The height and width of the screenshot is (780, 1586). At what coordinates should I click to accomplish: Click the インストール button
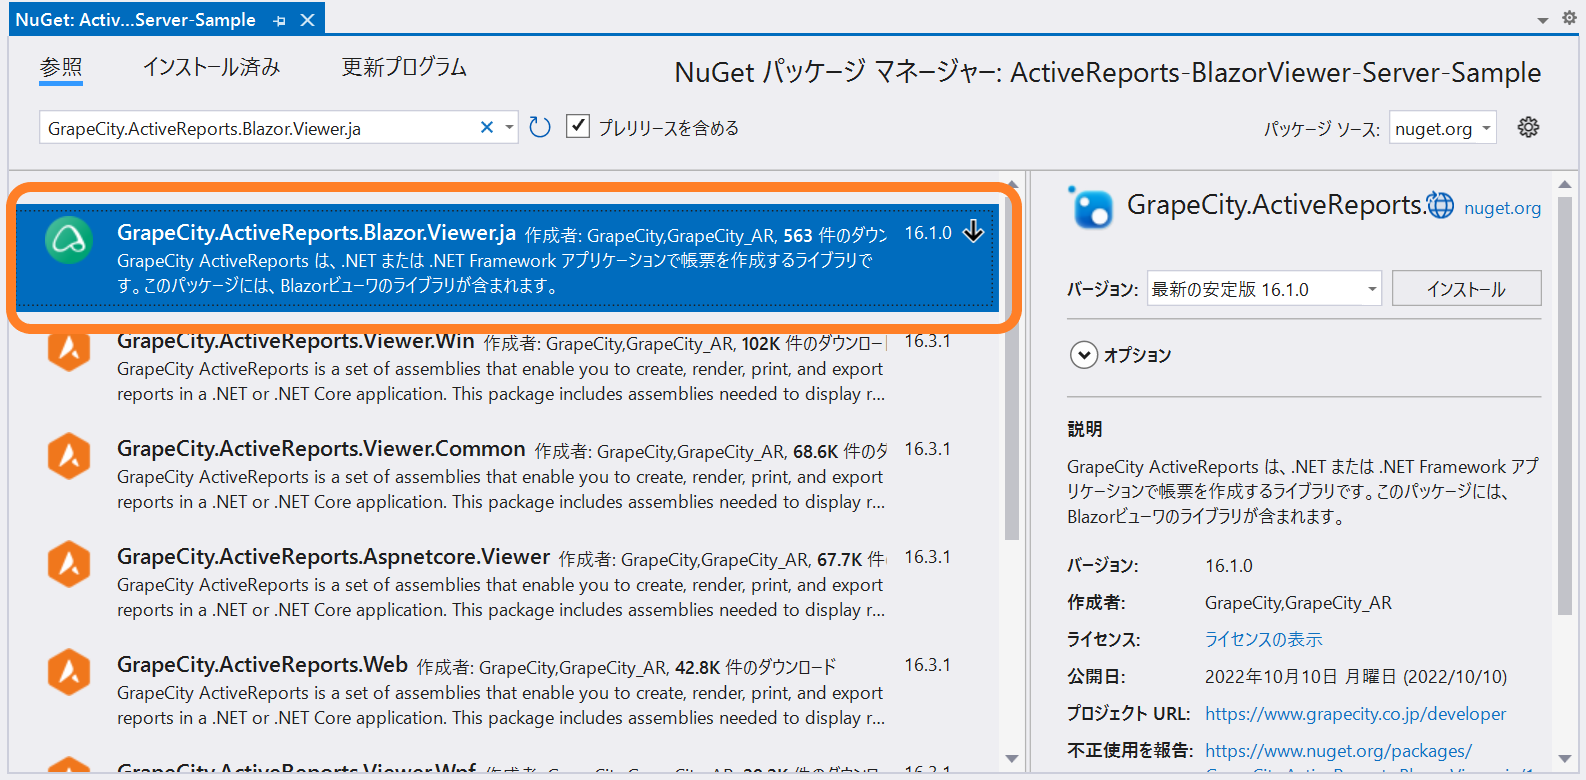(1466, 289)
